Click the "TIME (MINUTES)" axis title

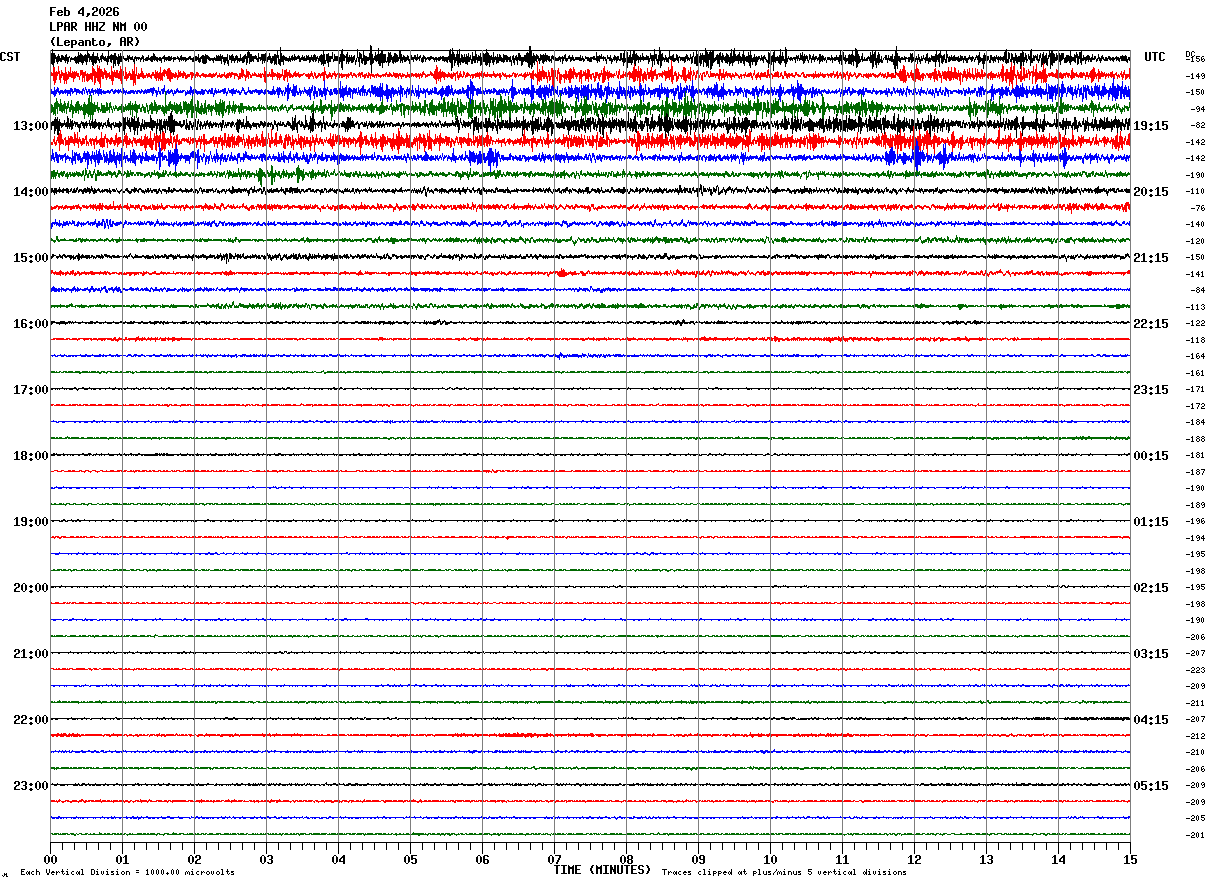click(x=602, y=870)
